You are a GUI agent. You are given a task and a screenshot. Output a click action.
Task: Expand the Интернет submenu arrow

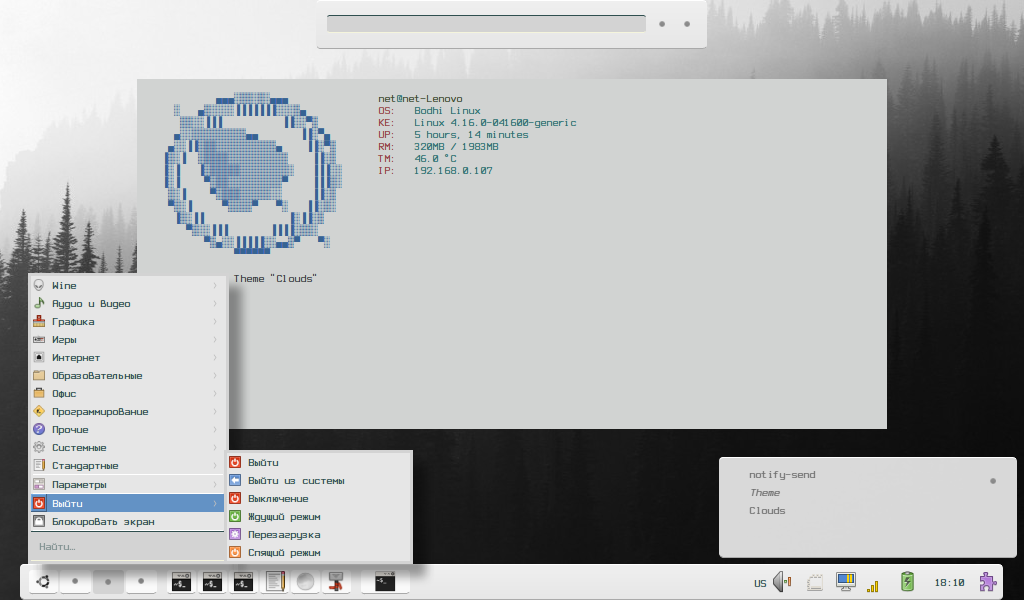[214, 357]
